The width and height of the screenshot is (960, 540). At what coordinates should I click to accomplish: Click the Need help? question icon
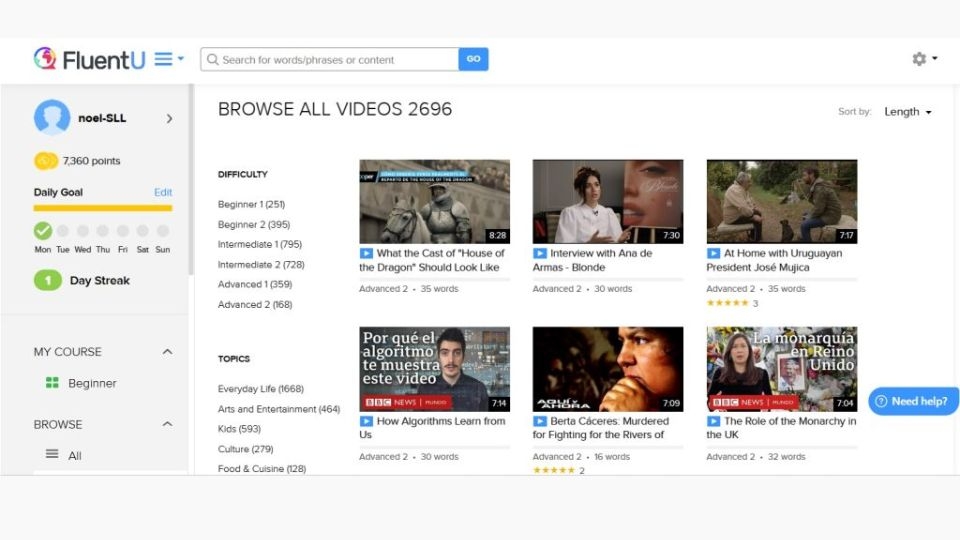(881, 401)
